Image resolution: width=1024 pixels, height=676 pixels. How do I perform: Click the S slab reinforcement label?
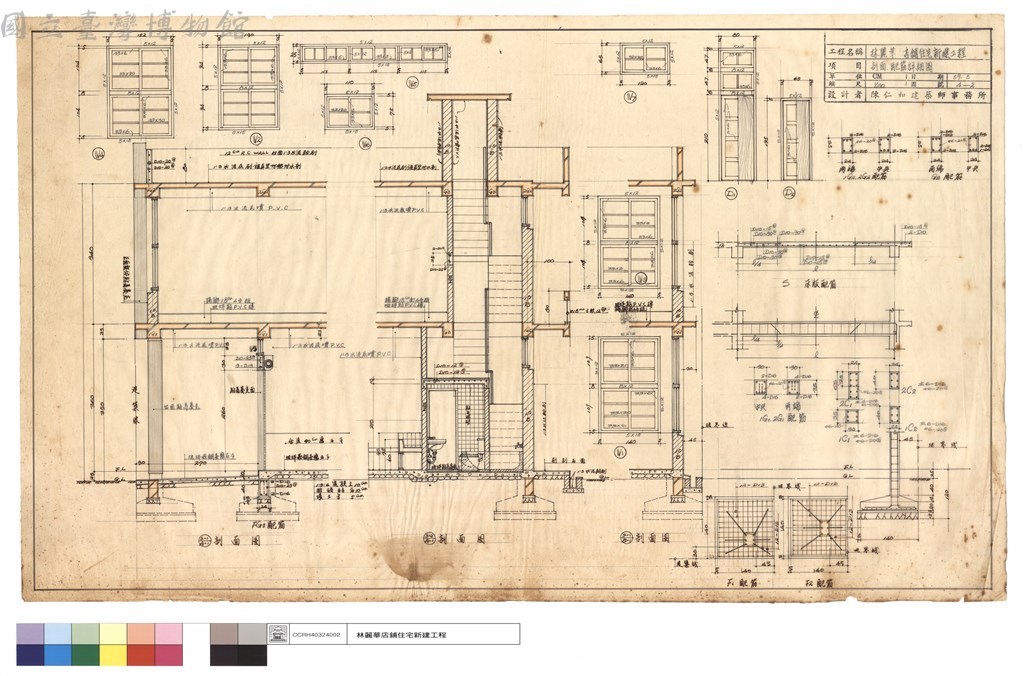click(x=810, y=284)
